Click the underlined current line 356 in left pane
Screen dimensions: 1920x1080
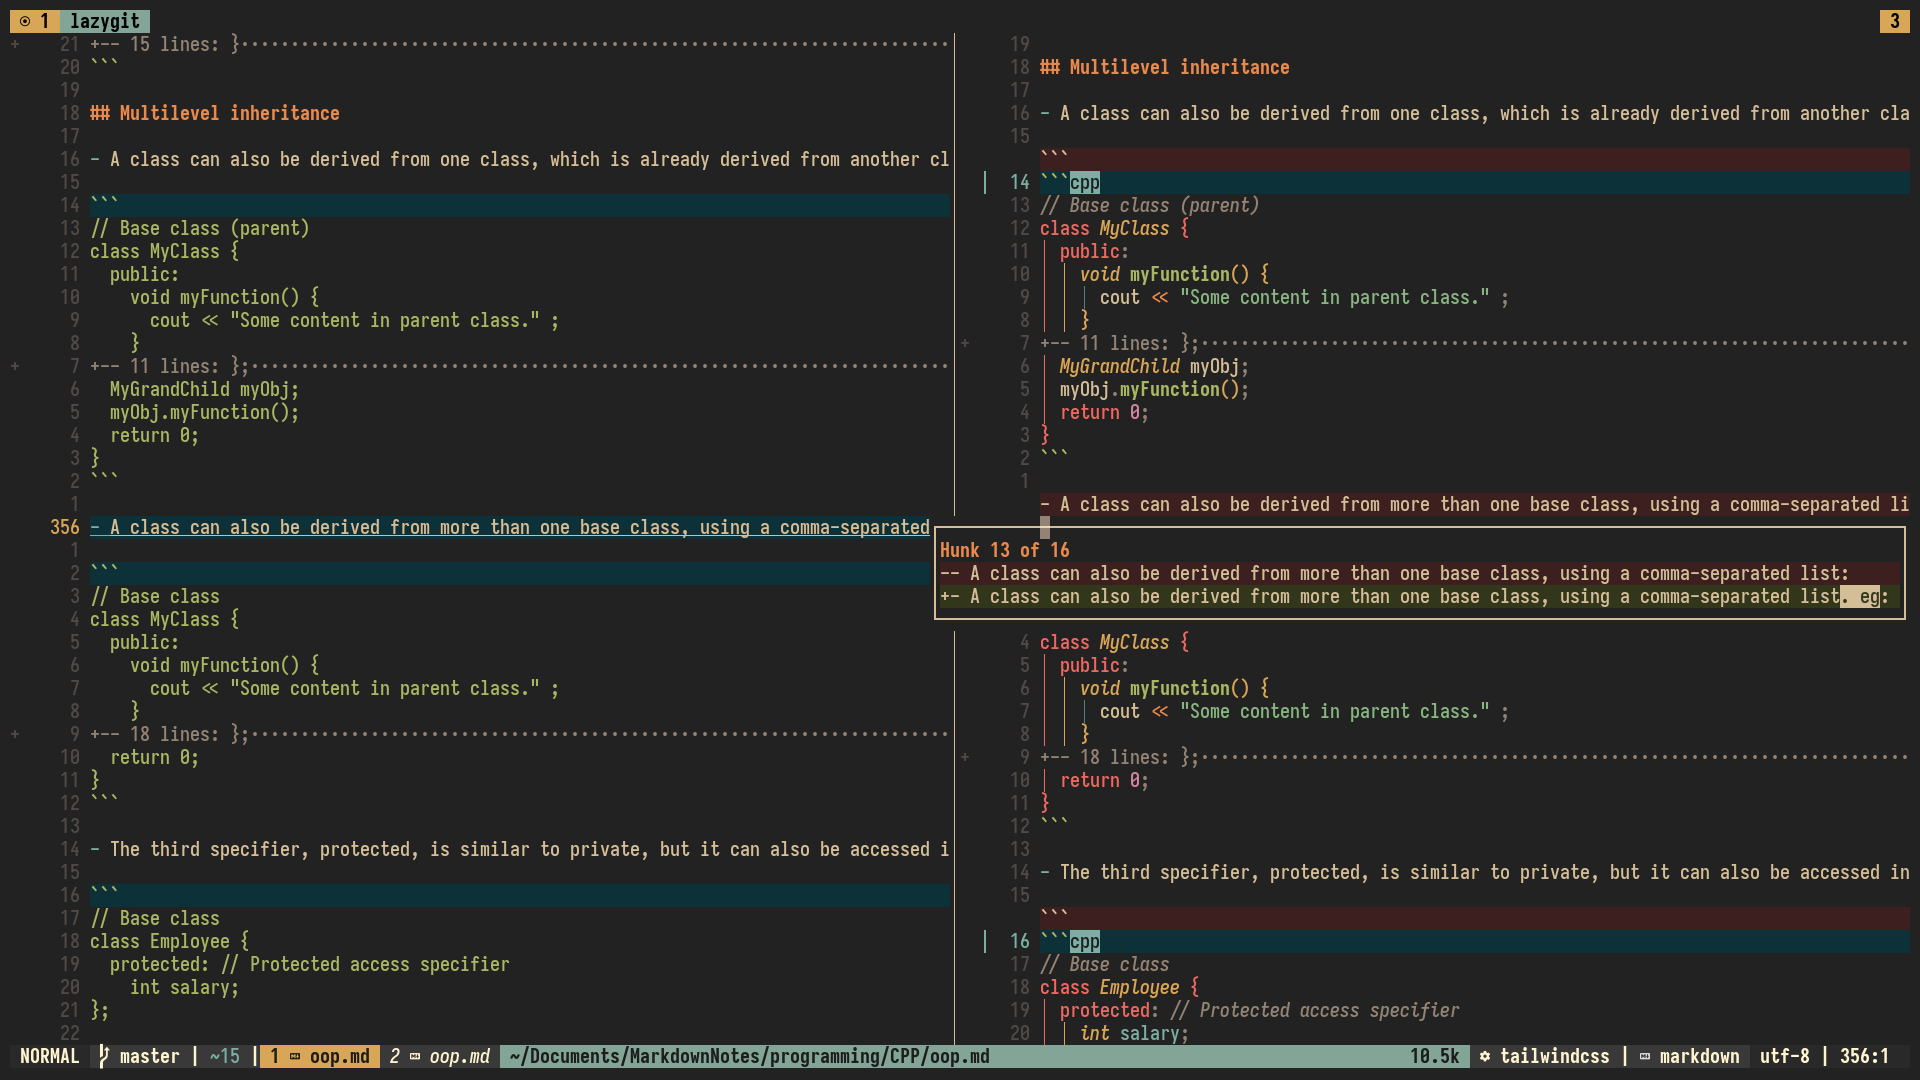[x=510, y=527]
